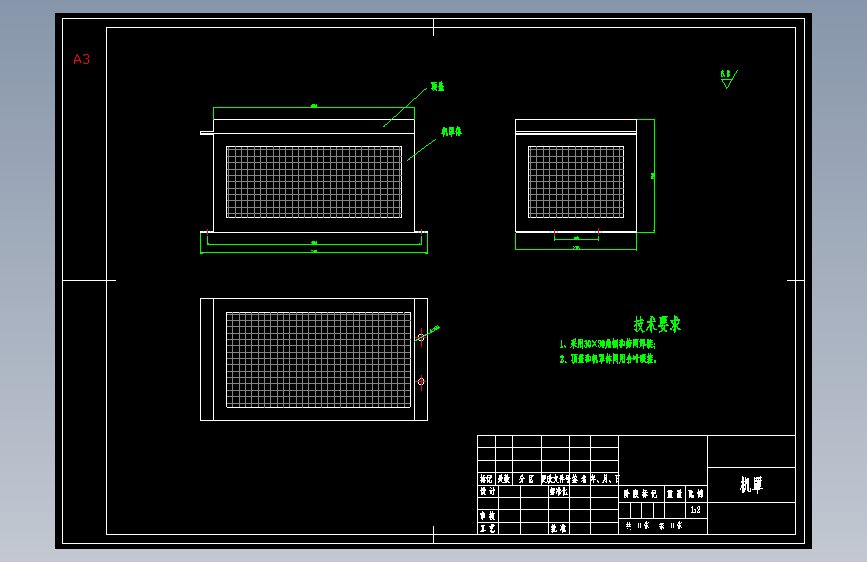Select the mesh grid in the front view
The image size is (867, 562).
click(x=314, y=182)
